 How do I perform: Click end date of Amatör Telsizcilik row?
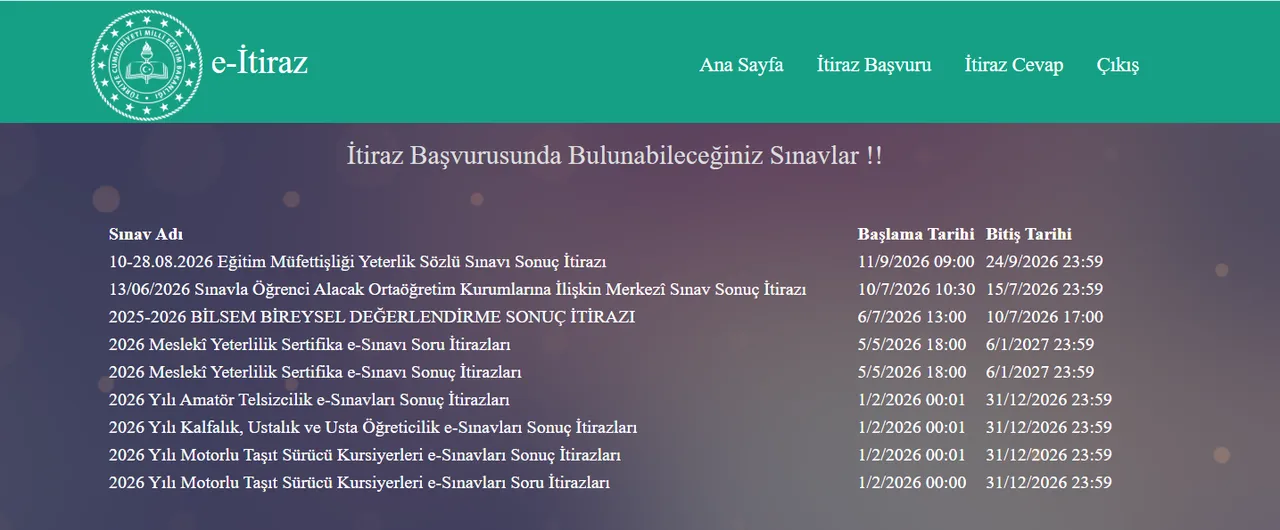pos(1049,400)
